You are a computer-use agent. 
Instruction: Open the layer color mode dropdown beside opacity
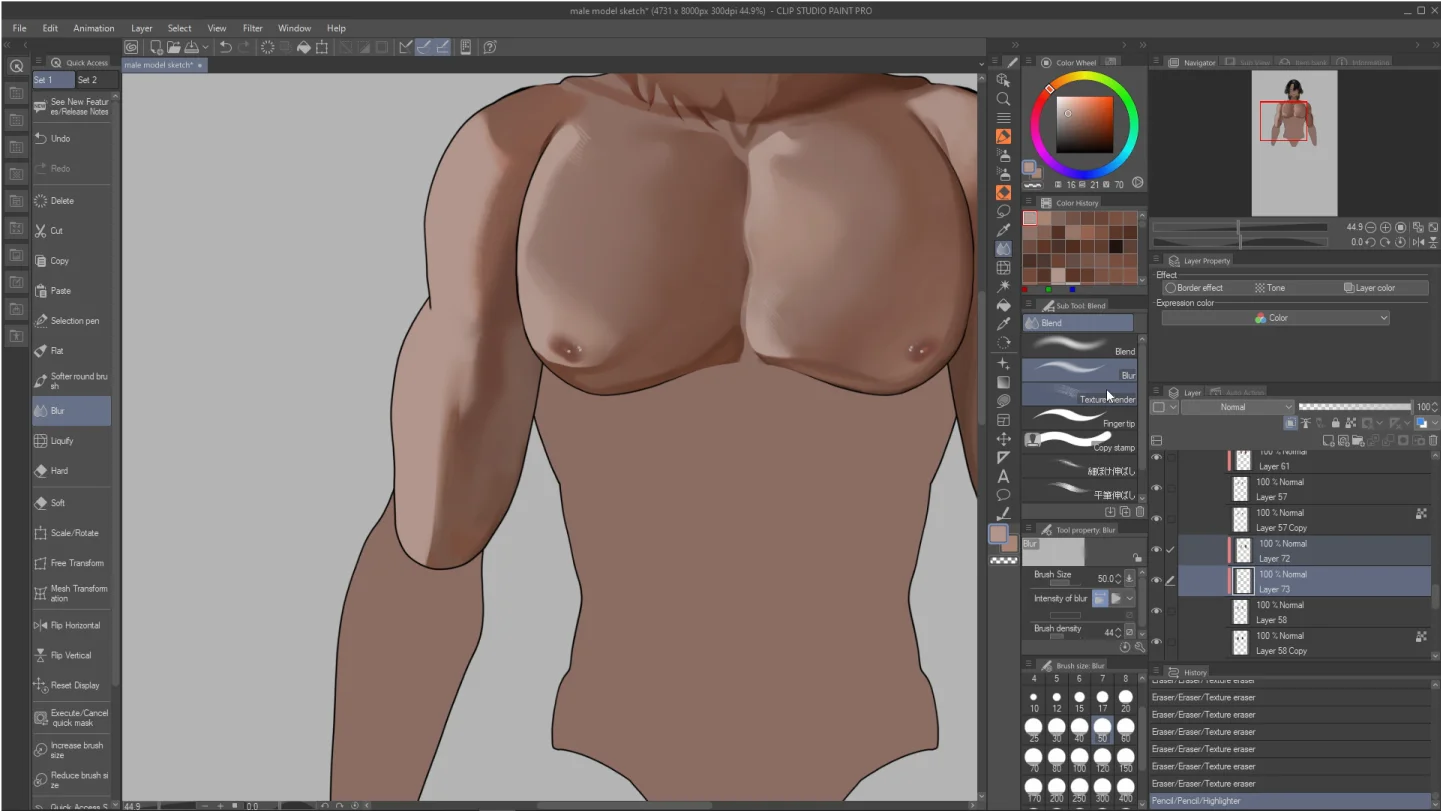(x=1428, y=423)
